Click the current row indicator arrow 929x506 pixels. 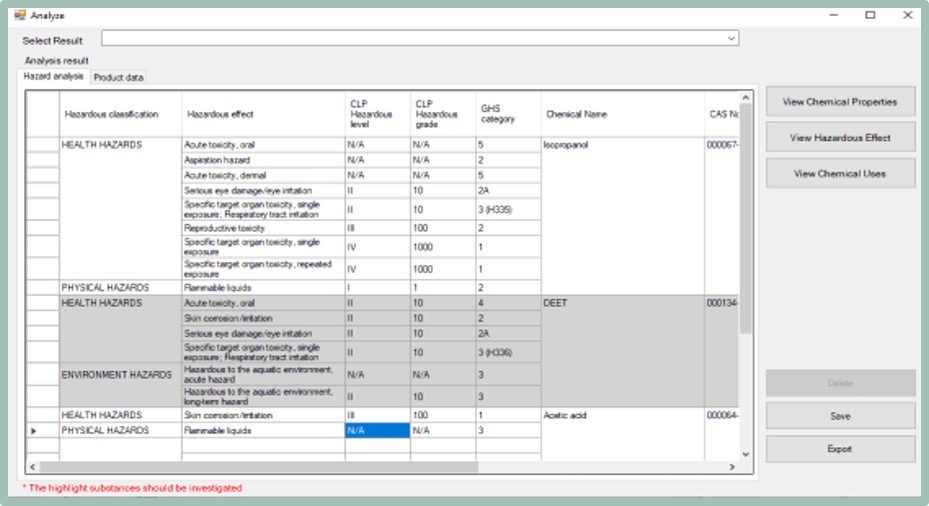(x=34, y=431)
